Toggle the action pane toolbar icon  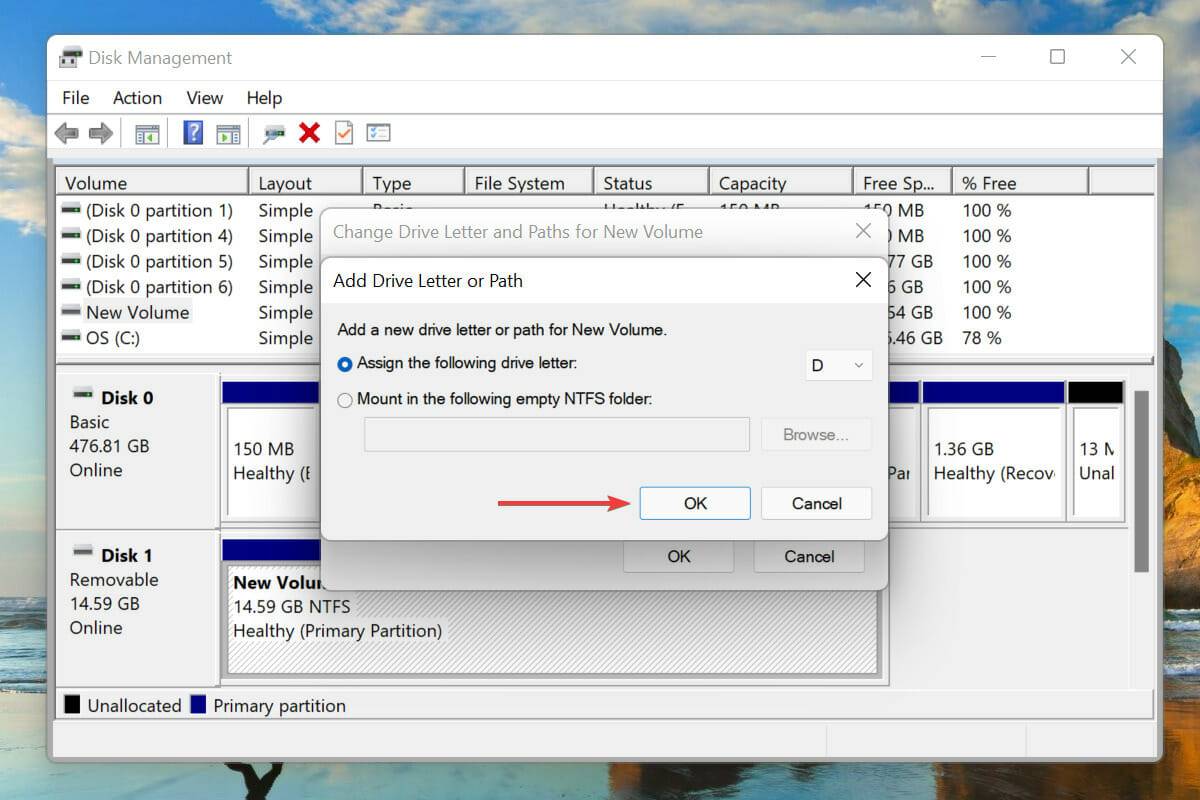click(x=228, y=133)
